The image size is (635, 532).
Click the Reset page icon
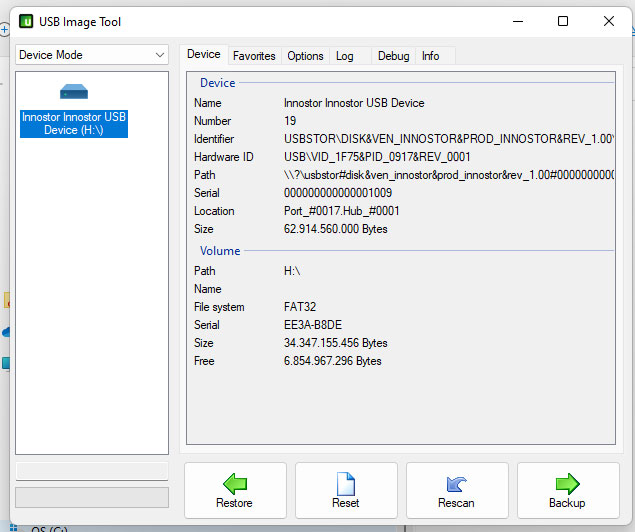[346, 483]
